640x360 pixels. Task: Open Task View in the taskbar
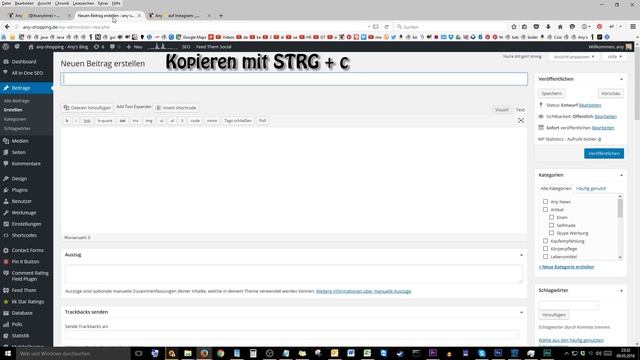[x=138, y=353]
